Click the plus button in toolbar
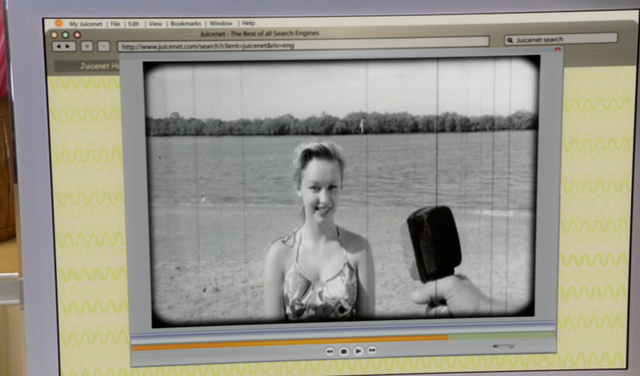 (87, 47)
